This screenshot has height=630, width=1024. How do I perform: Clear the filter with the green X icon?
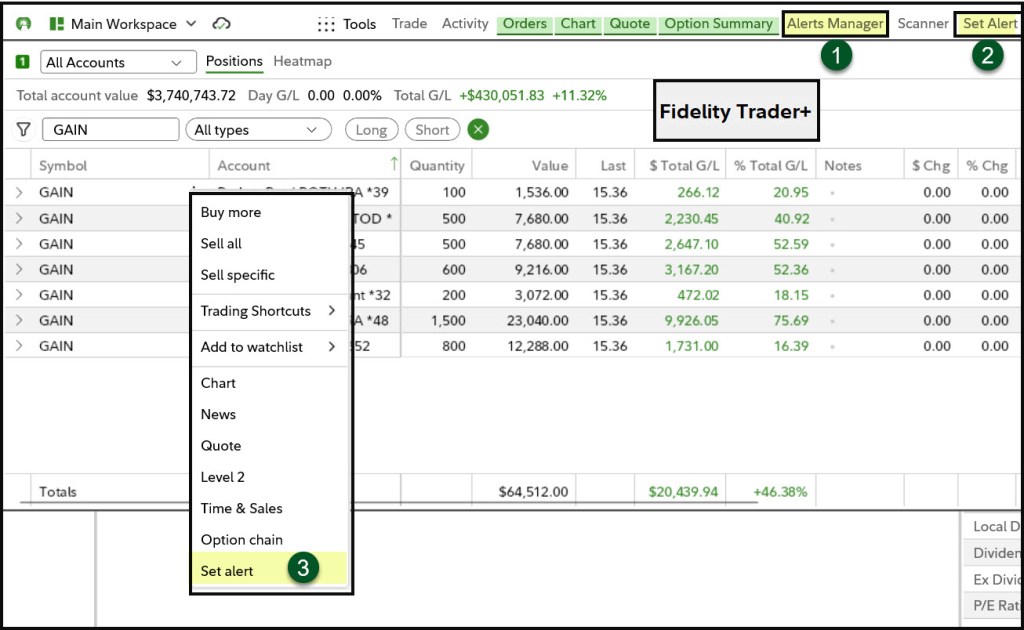[x=478, y=130]
